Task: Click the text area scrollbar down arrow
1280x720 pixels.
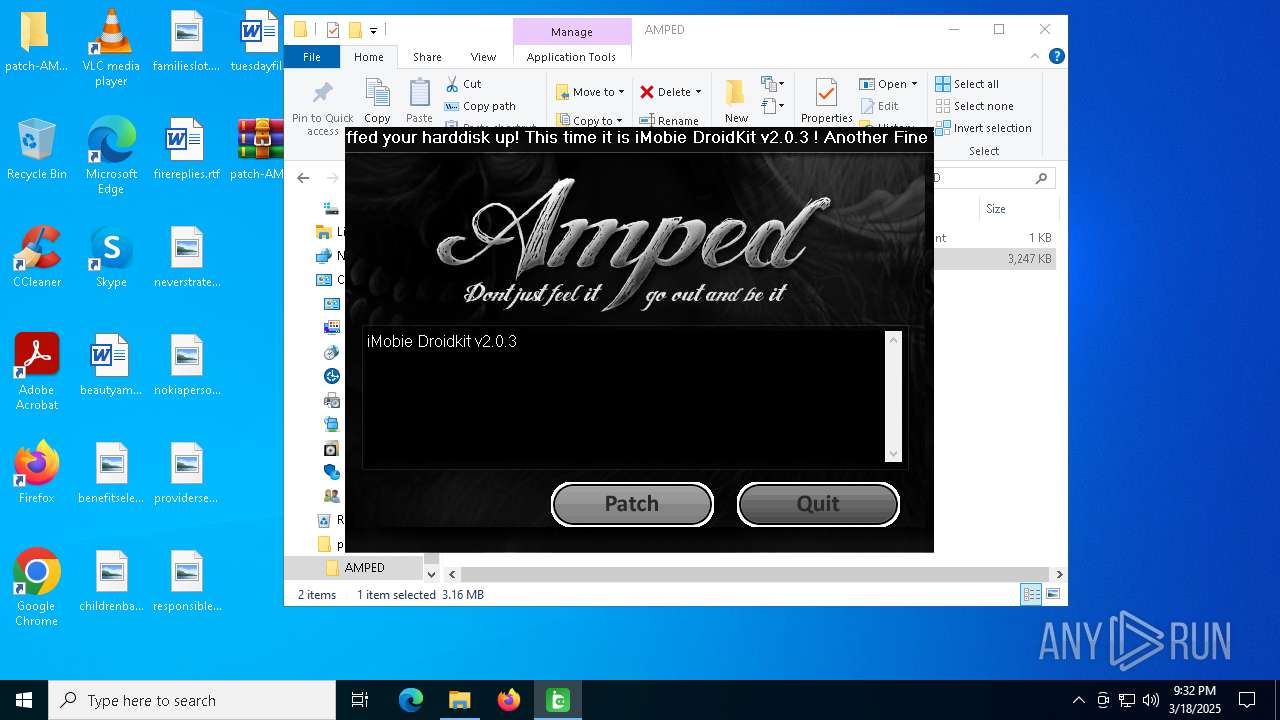Action: point(894,454)
